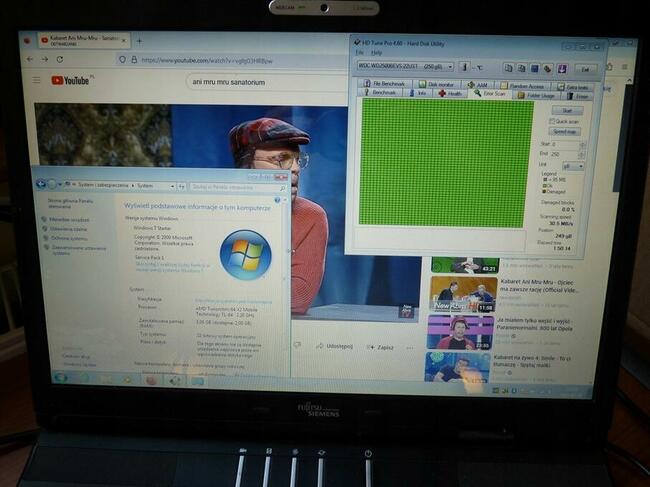Click the YouTube logo
This screenshot has width=650, height=487.
(72, 80)
